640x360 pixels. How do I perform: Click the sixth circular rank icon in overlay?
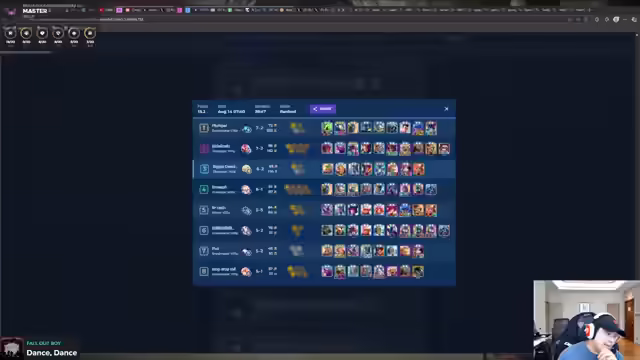pos(90,33)
